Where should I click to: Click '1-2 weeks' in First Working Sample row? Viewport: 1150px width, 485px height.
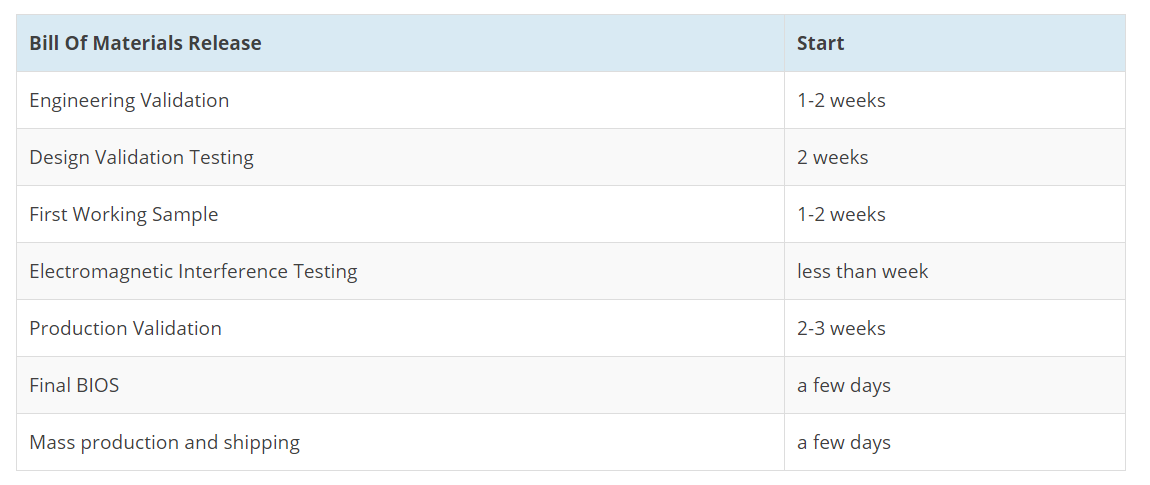pos(954,214)
